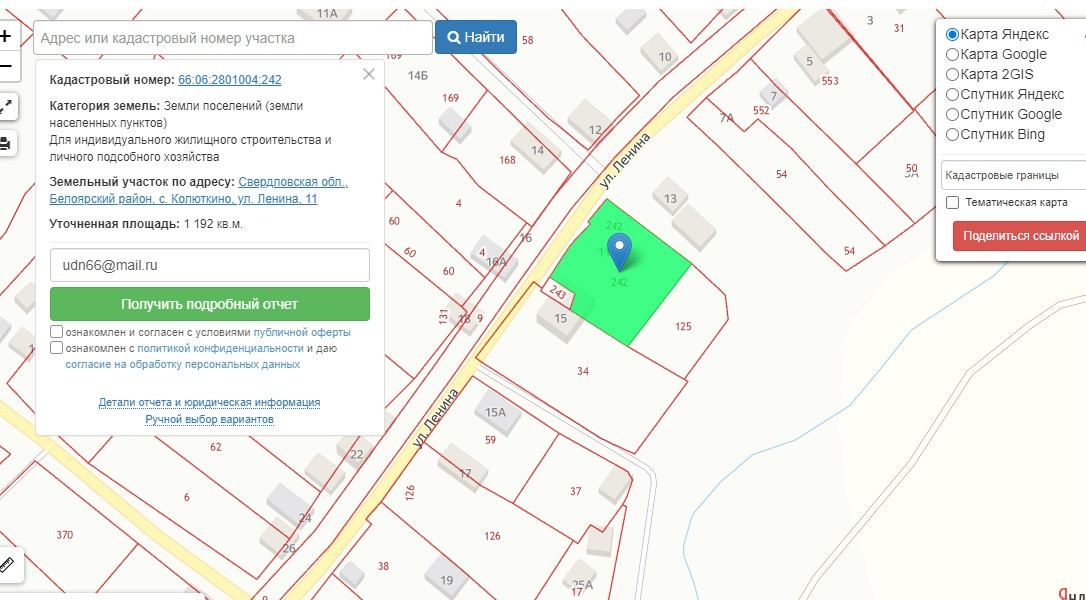
Task: Click parcel labeled 62 on map
Action: click(x=215, y=447)
